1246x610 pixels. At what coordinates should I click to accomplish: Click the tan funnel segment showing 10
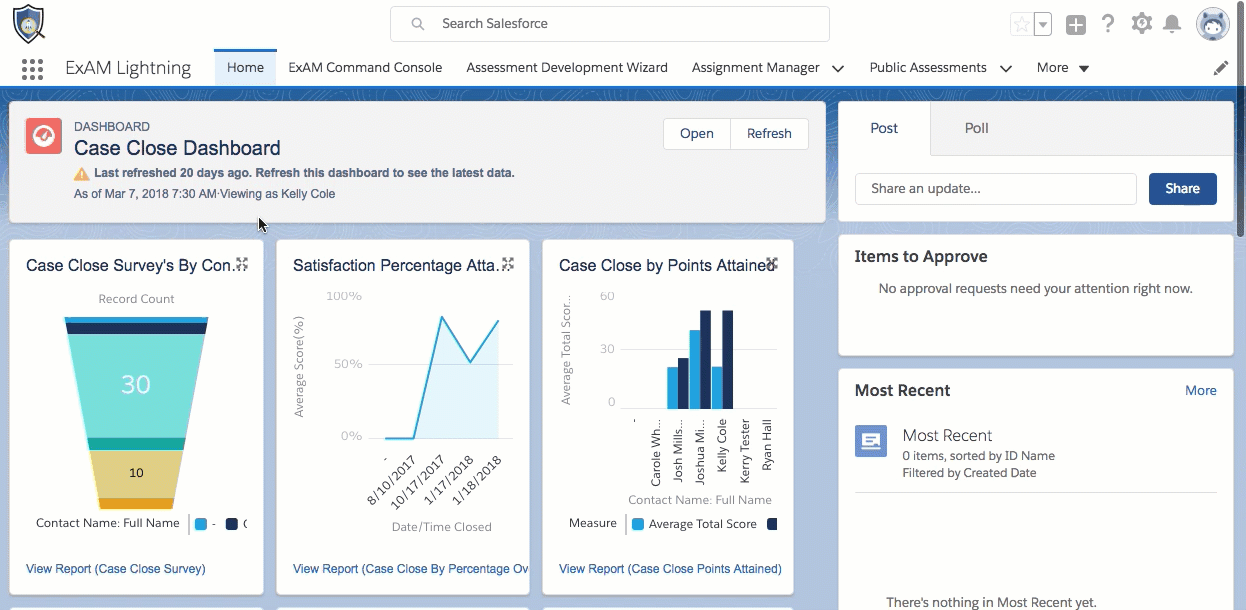(136, 473)
